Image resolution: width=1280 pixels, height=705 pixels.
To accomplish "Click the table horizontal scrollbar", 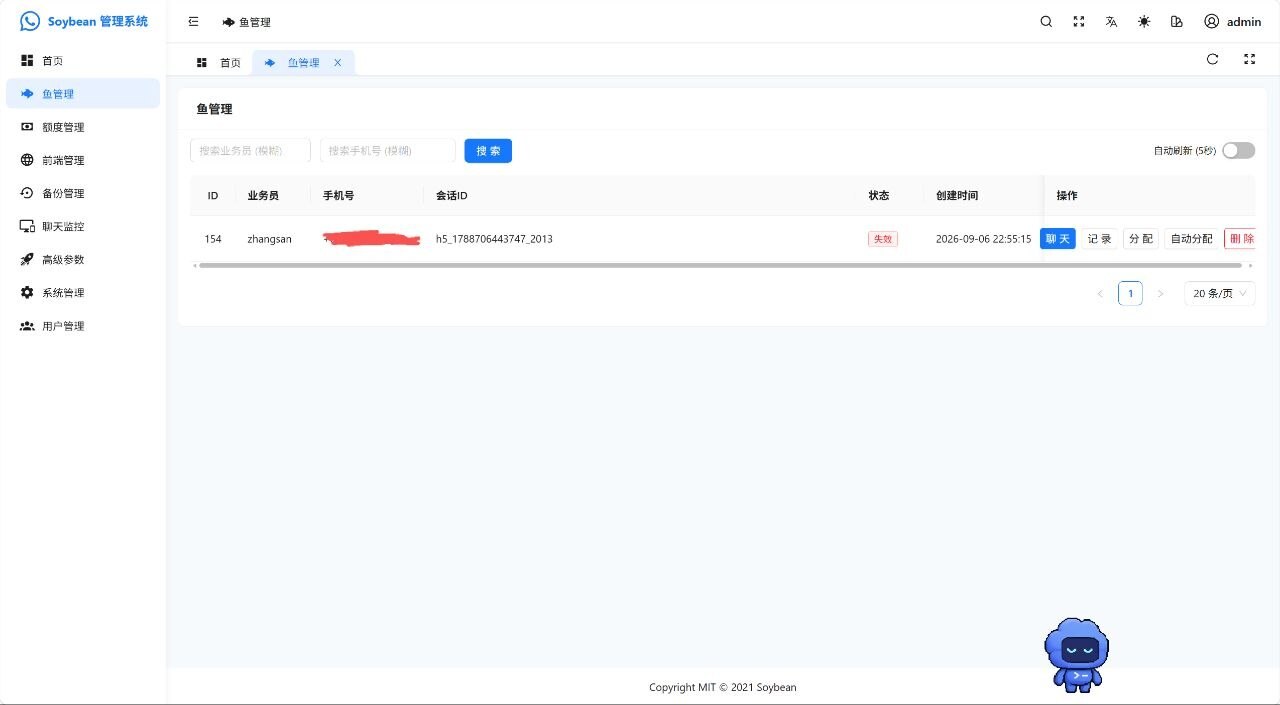I will point(720,265).
